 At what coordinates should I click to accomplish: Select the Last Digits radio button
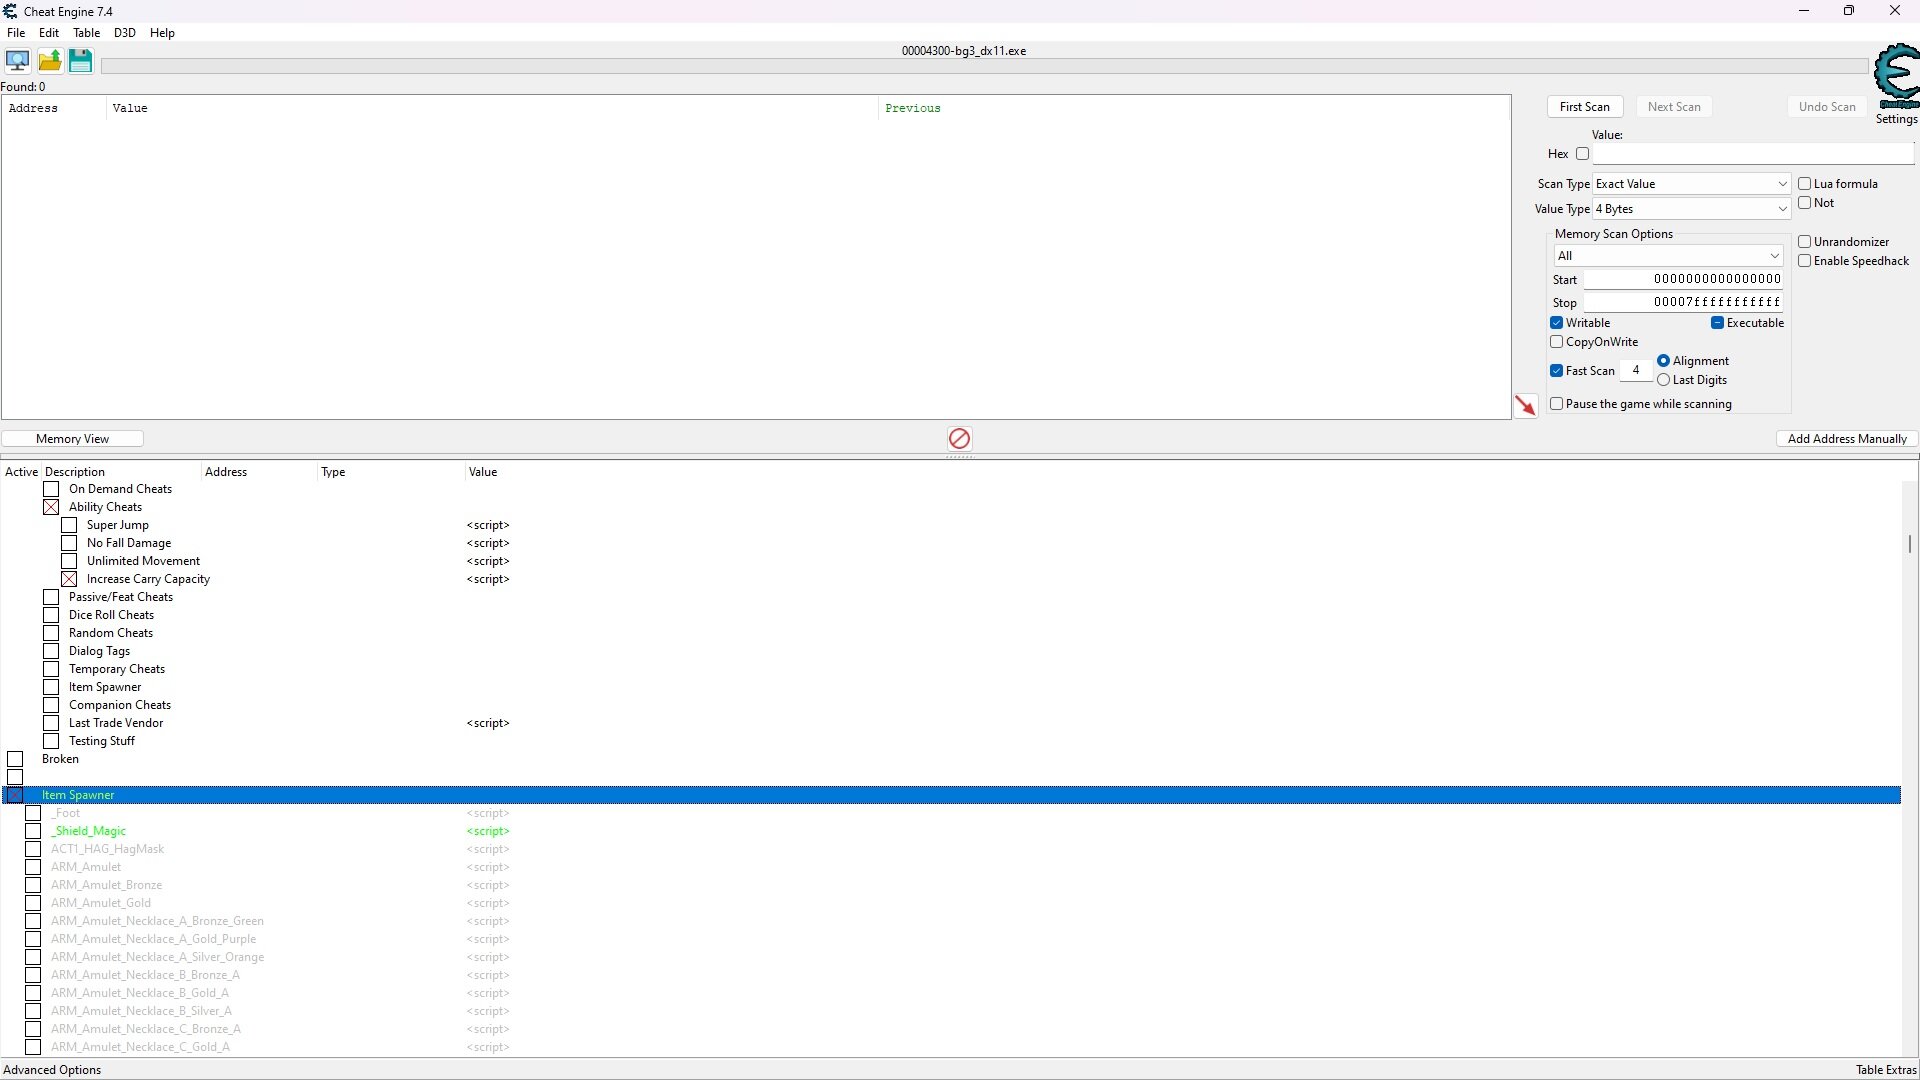pyautogui.click(x=1664, y=380)
